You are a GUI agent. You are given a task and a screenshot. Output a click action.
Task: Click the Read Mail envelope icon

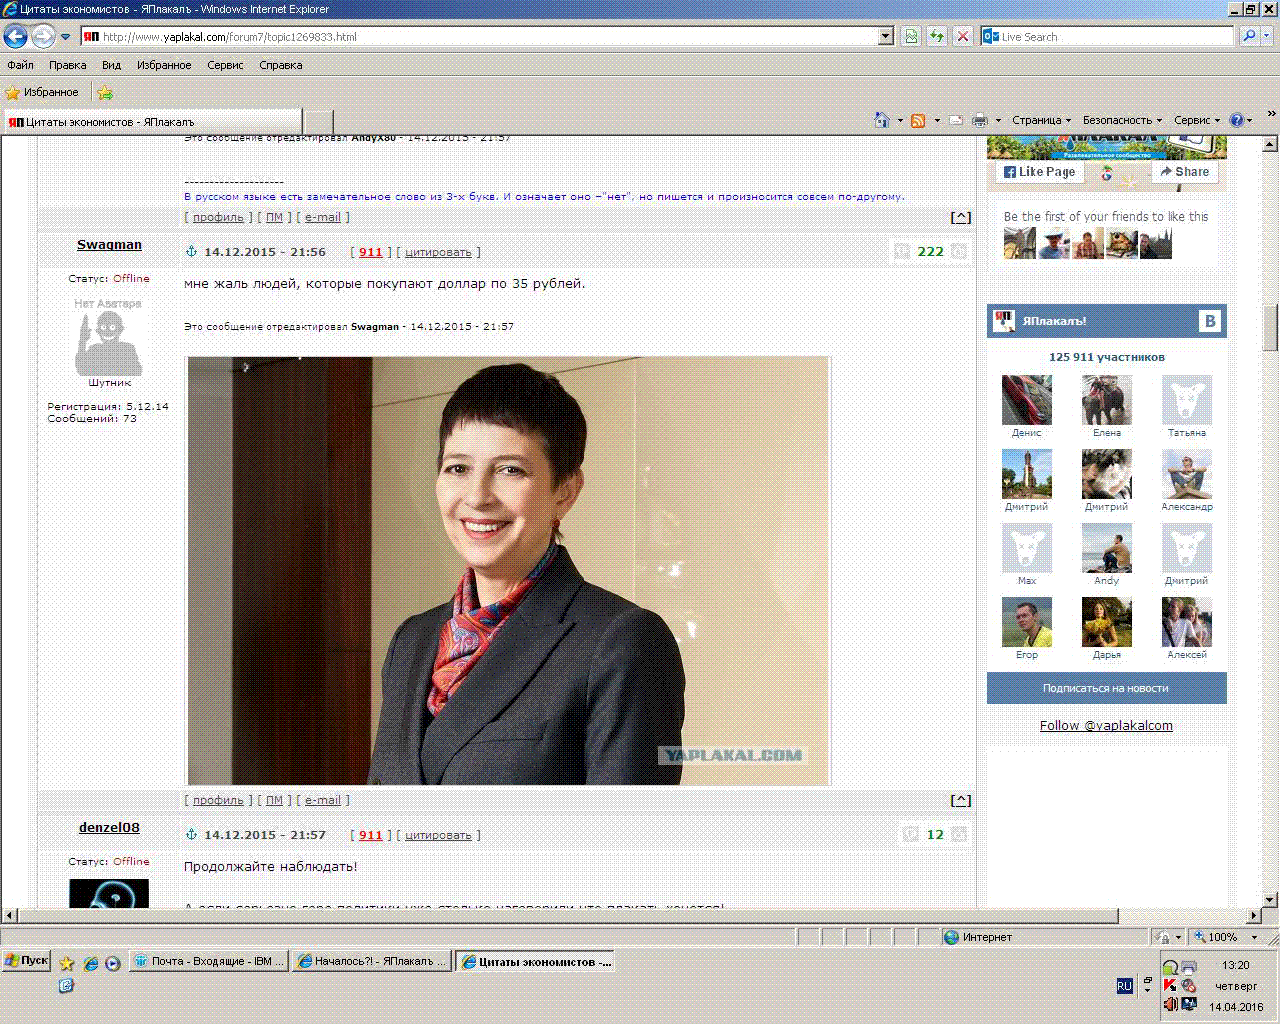coord(956,120)
